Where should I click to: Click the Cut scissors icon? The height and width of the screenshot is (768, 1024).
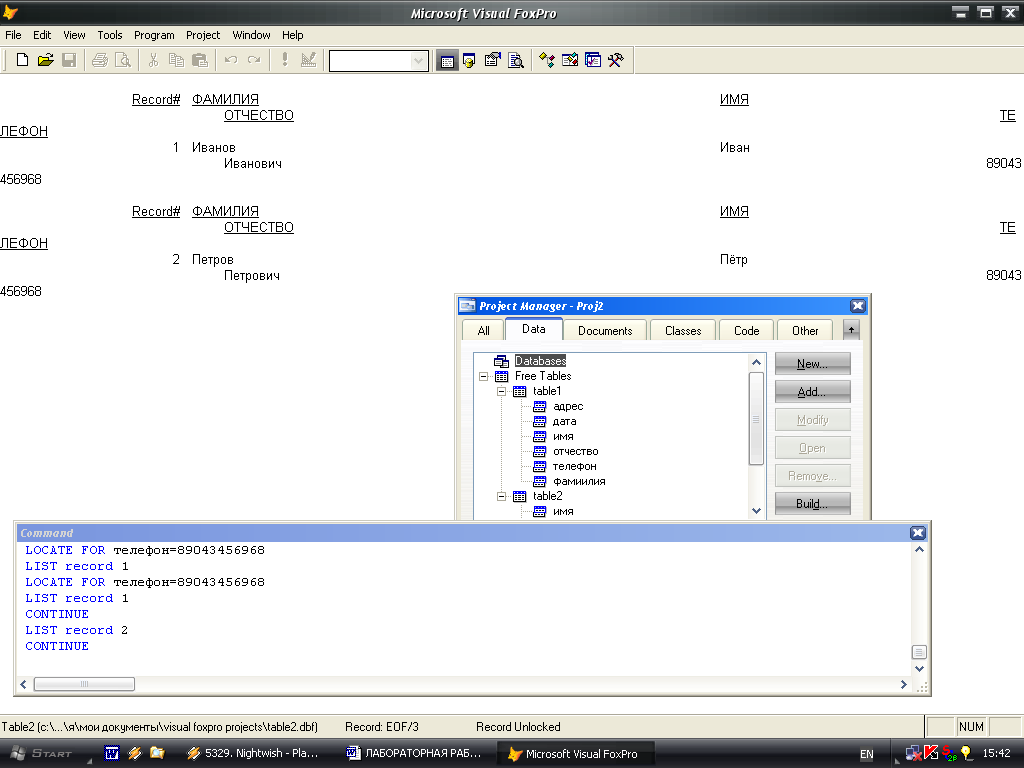point(153,60)
